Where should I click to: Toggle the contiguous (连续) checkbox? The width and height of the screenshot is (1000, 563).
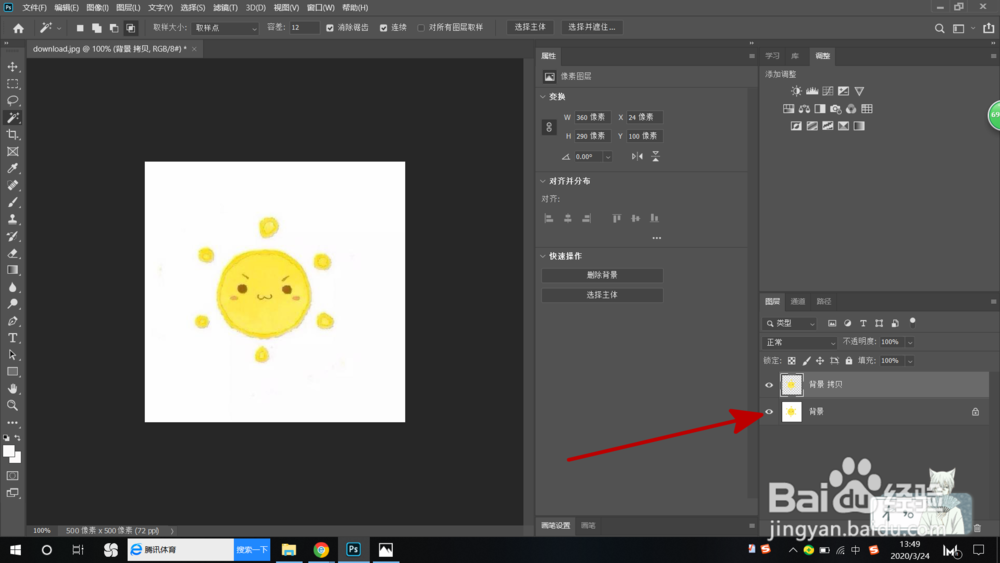pyautogui.click(x=383, y=28)
